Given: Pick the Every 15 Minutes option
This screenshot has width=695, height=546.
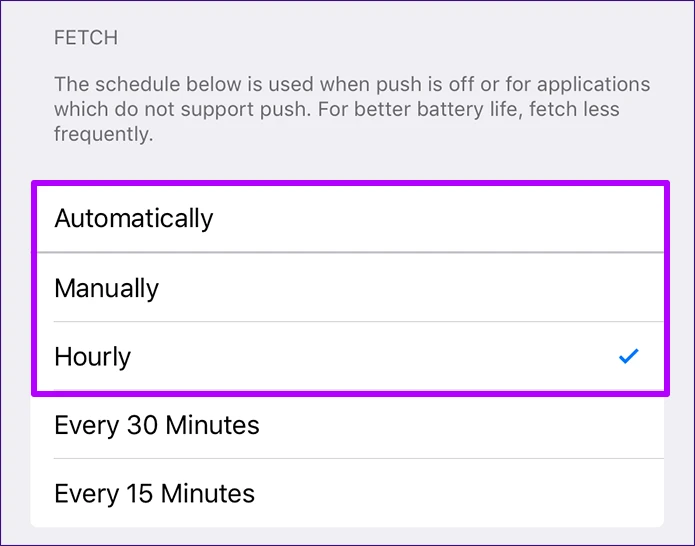Looking at the screenshot, I should [347, 493].
